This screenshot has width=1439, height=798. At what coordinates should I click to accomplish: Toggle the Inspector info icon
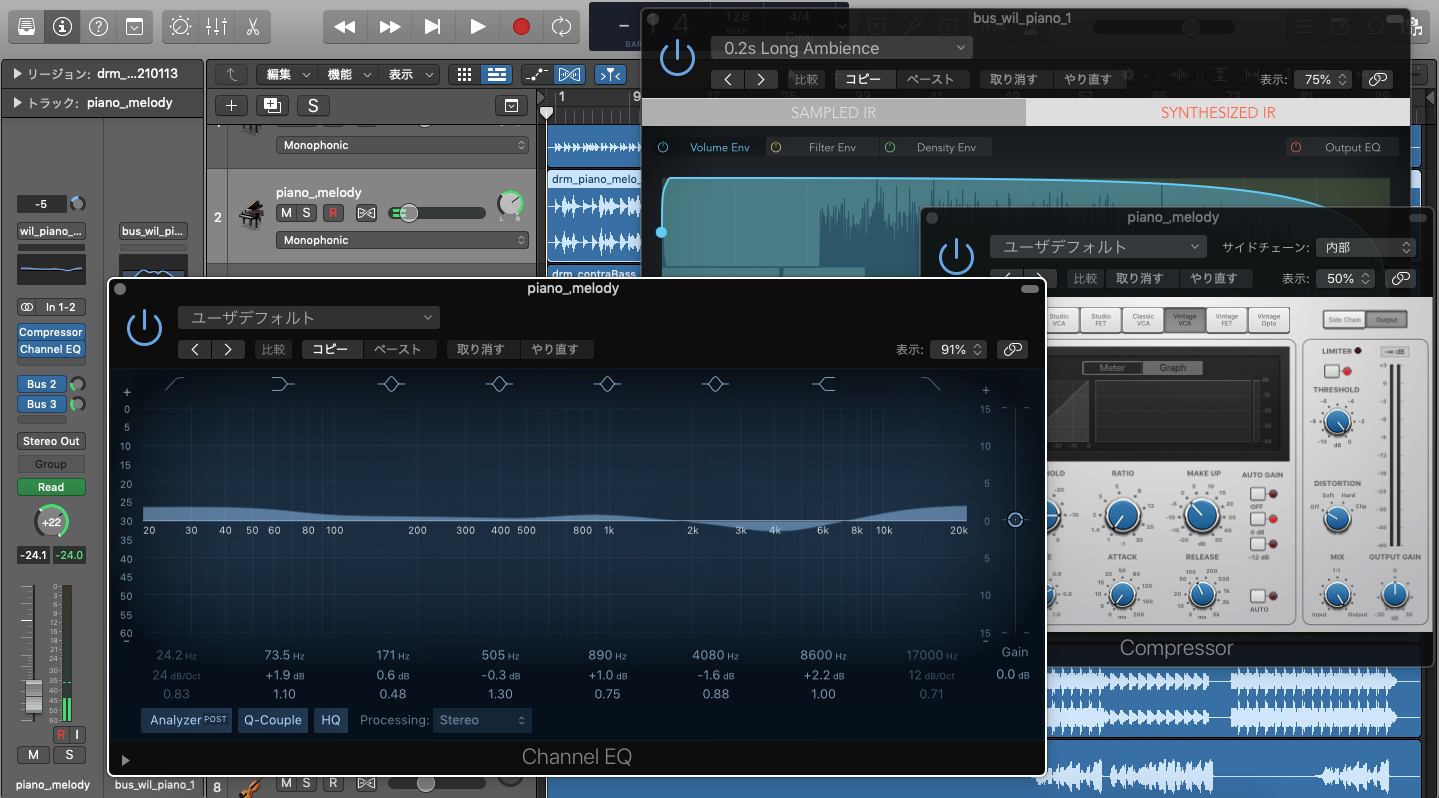coord(62,27)
